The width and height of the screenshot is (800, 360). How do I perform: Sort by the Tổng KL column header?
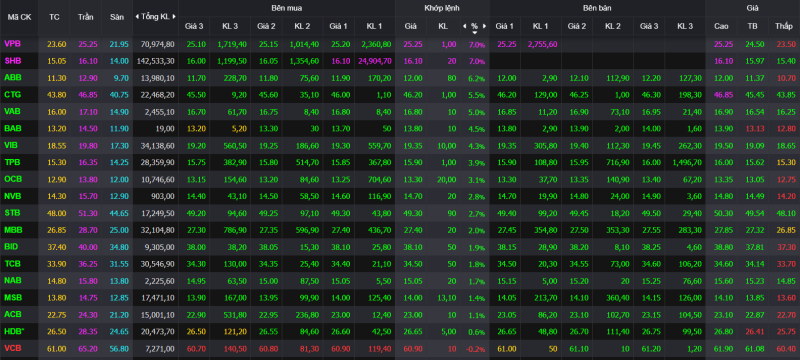coord(155,17)
